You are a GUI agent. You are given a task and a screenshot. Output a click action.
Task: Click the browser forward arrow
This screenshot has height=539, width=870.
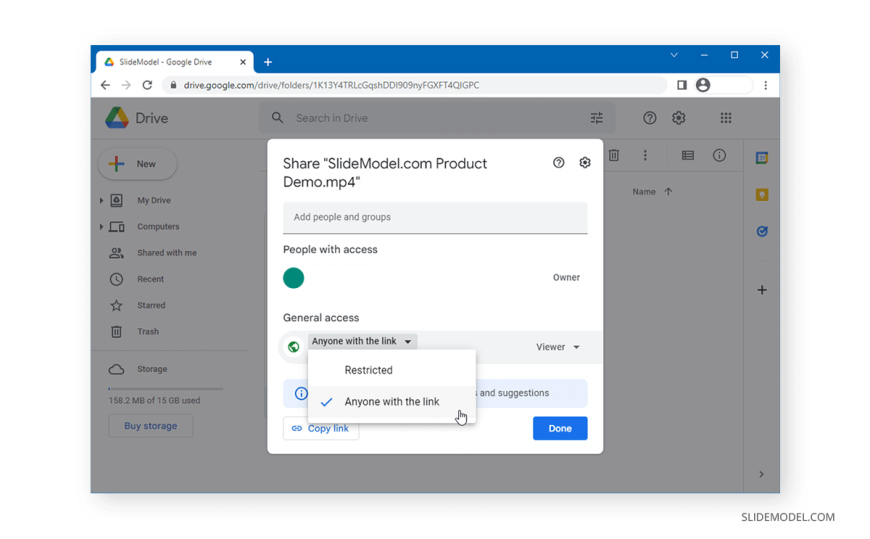(126, 85)
